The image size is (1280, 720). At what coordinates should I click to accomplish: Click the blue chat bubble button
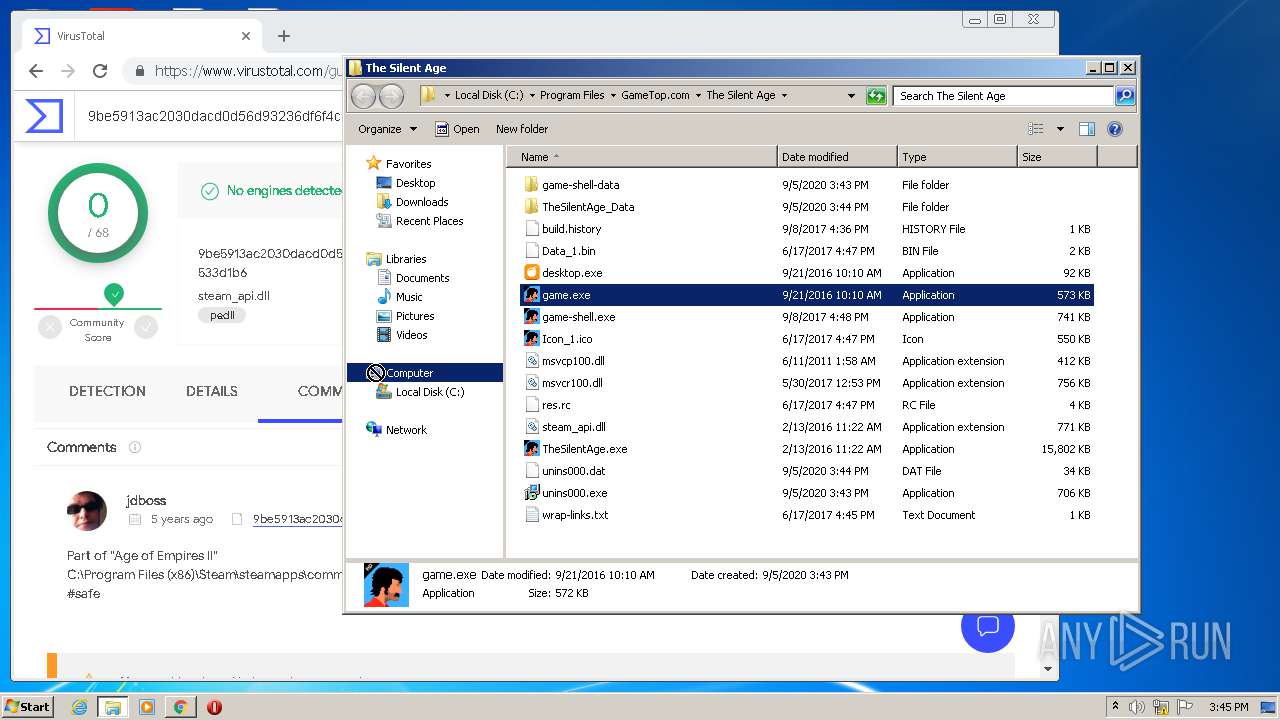[988, 627]
